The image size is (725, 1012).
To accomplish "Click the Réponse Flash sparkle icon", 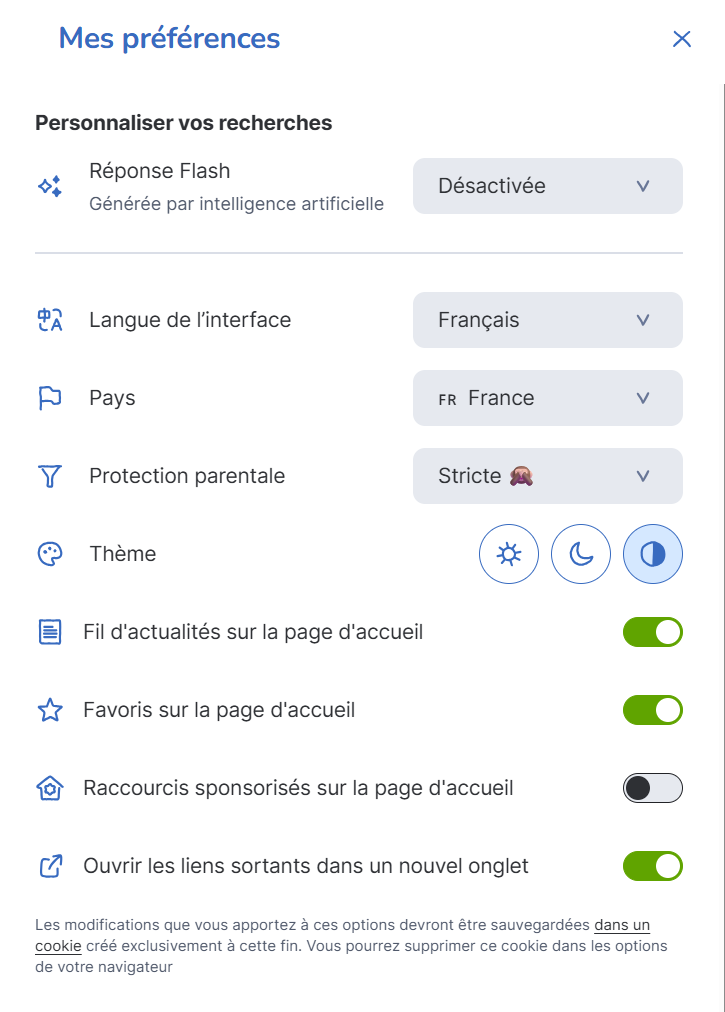I will 50,187.
